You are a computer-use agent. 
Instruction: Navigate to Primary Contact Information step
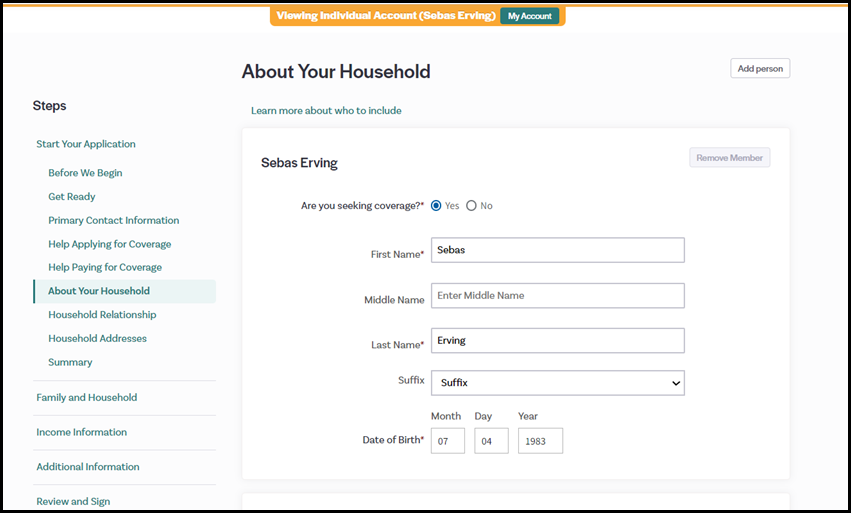[x=113, y=221]
